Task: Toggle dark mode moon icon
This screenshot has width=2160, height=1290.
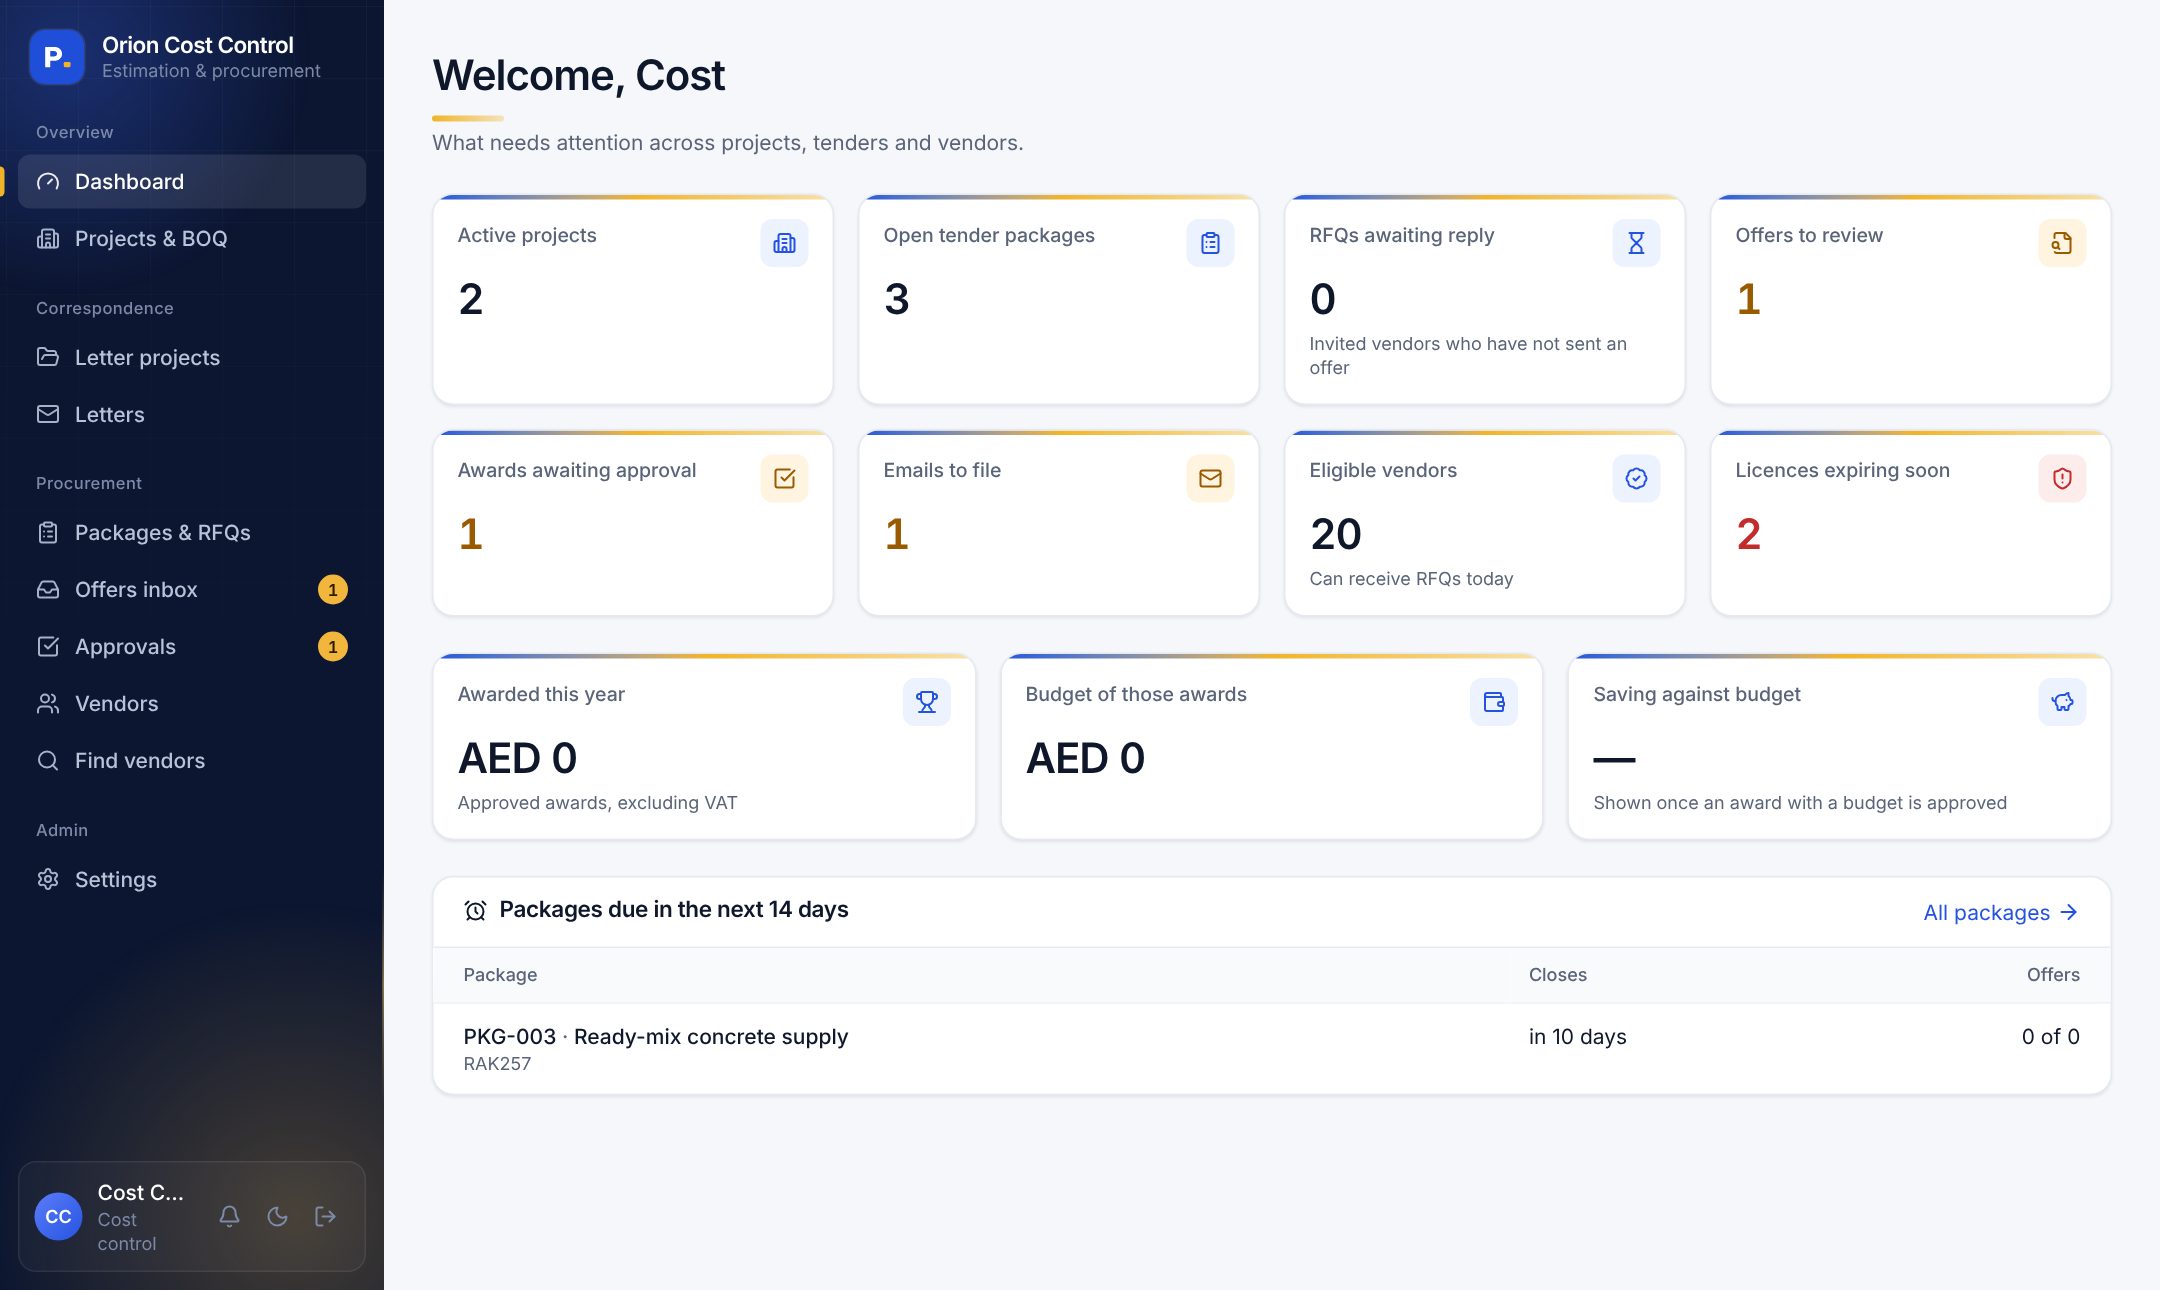Action: [x=277, y=1216]
